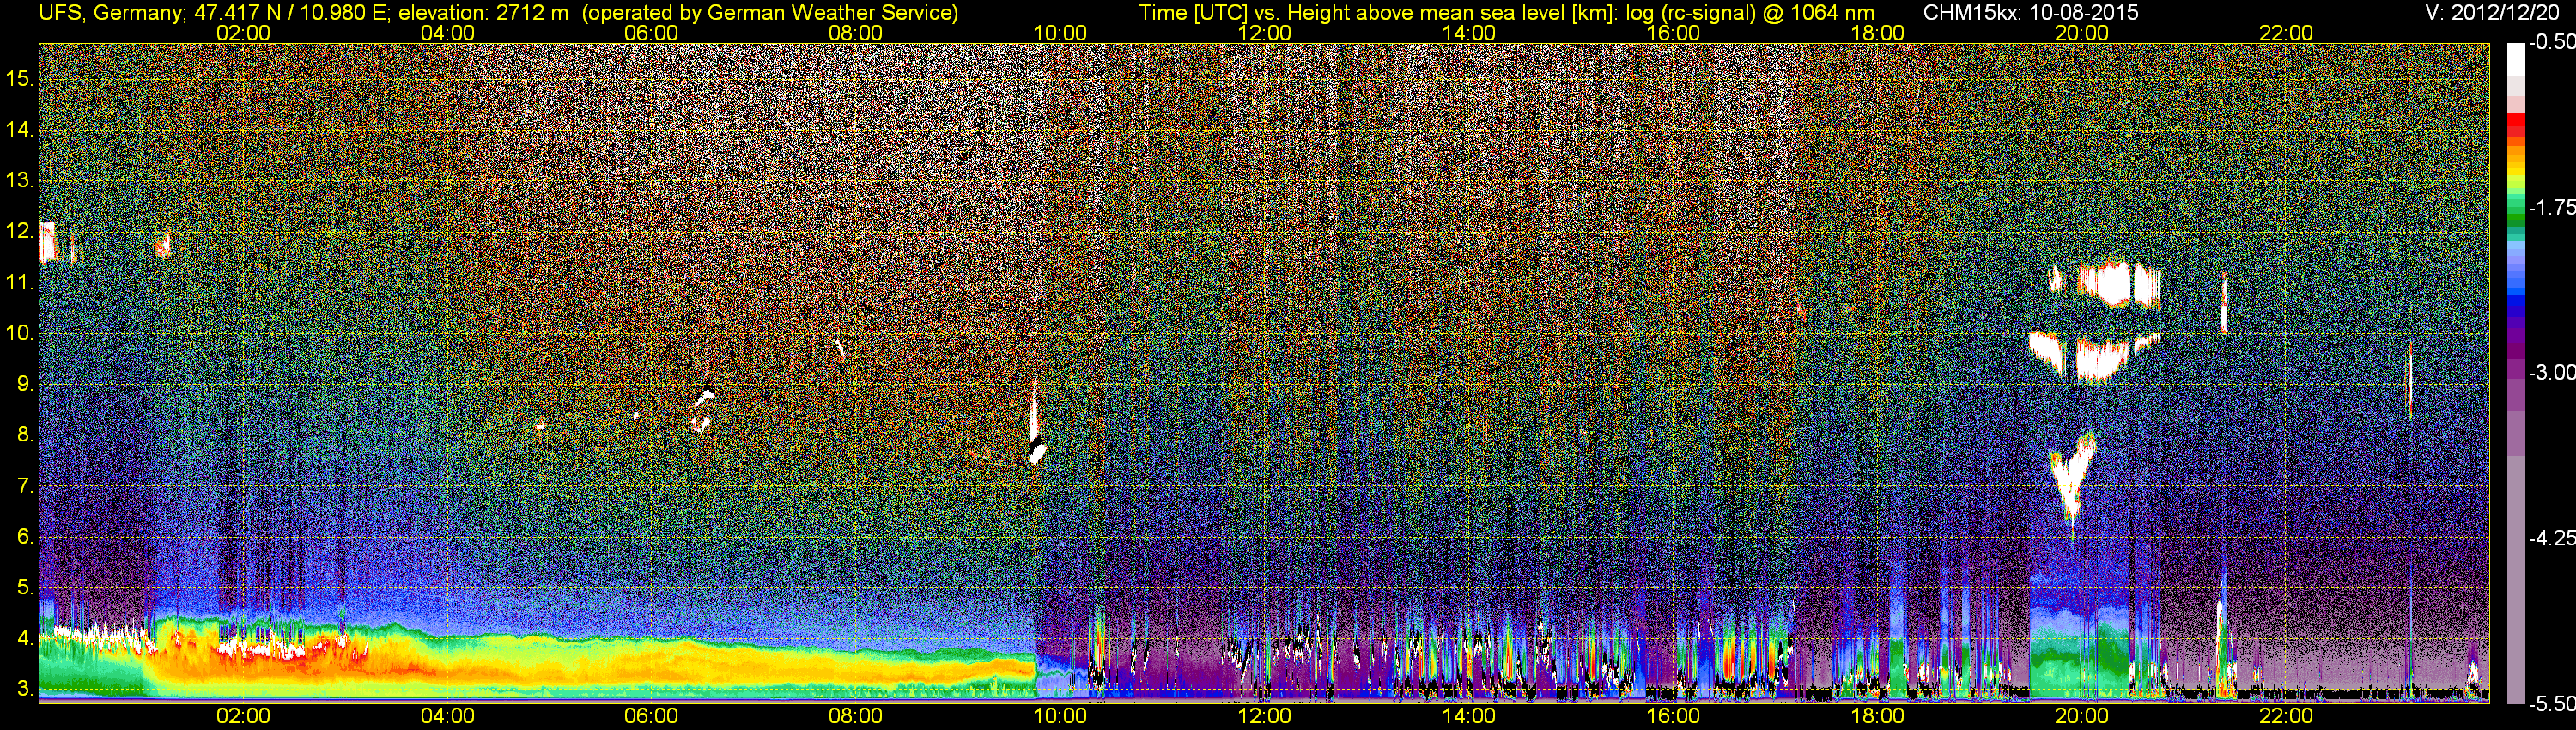Image resolution: width=2576 pixels, height=730 pixels.
Task: Click the 16:00 label on upper time axis
Action: point(1673,33)
